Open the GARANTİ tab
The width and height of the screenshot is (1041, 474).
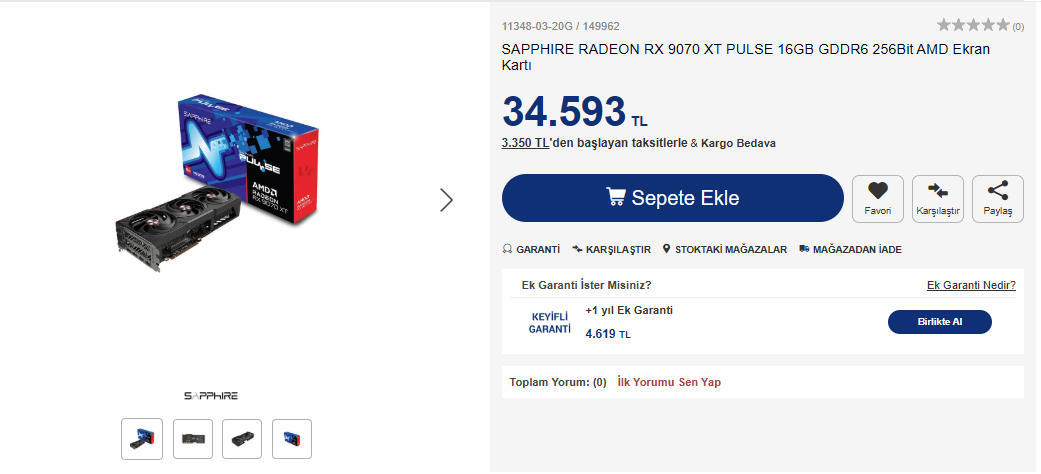(x=531, y=249)
